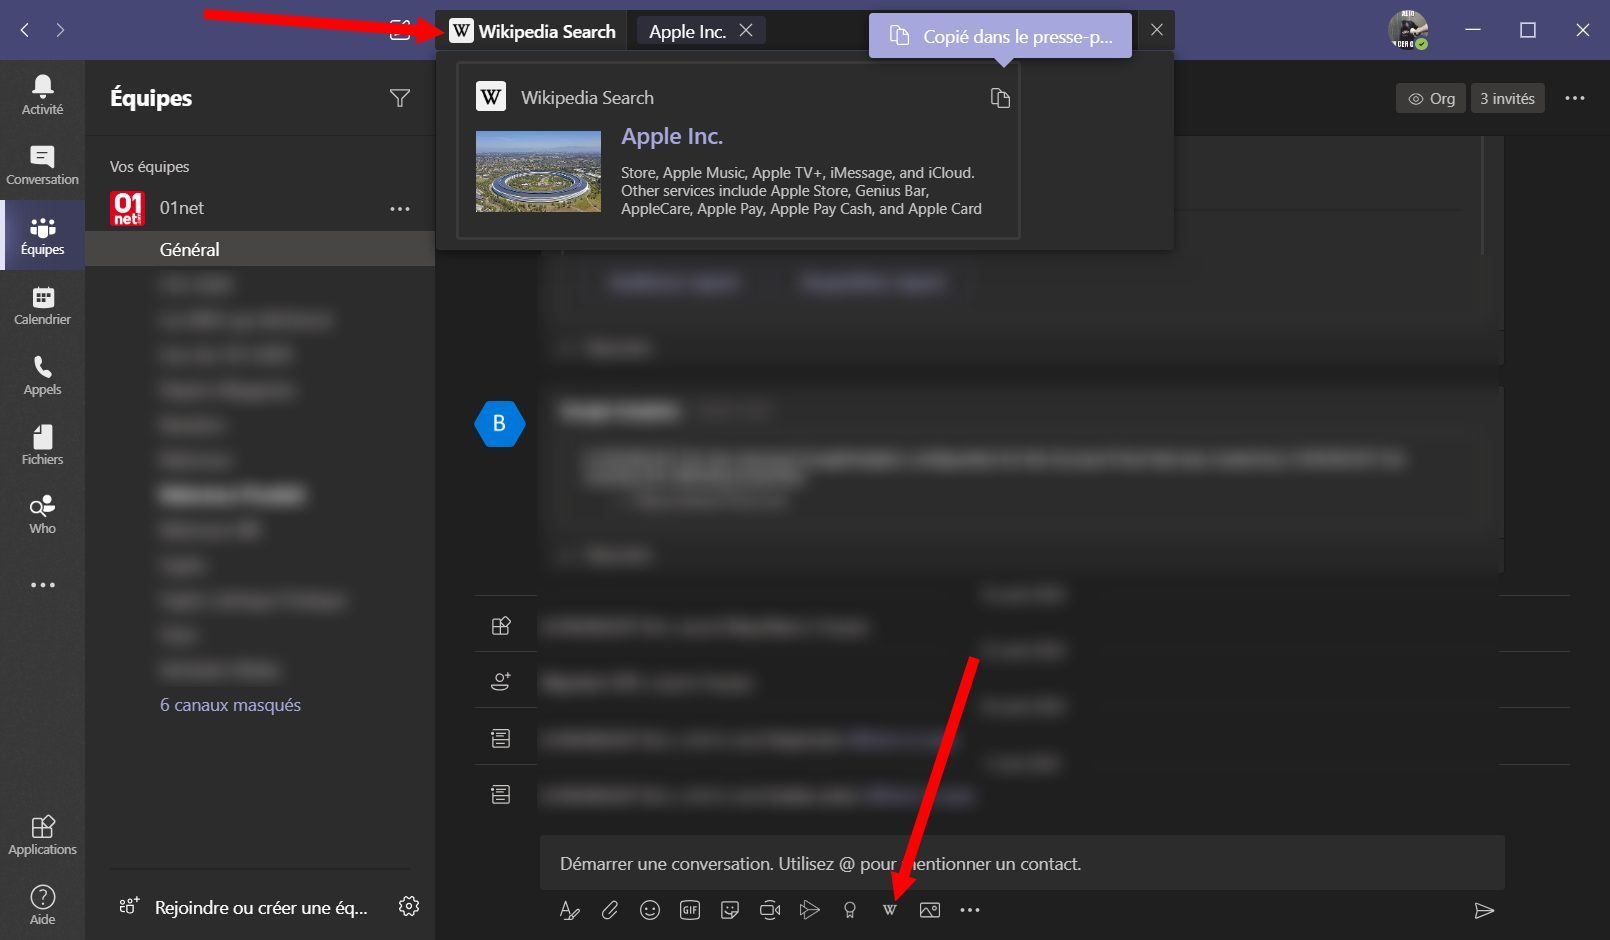Go forward with the navigation arrow

pos(61,30)
